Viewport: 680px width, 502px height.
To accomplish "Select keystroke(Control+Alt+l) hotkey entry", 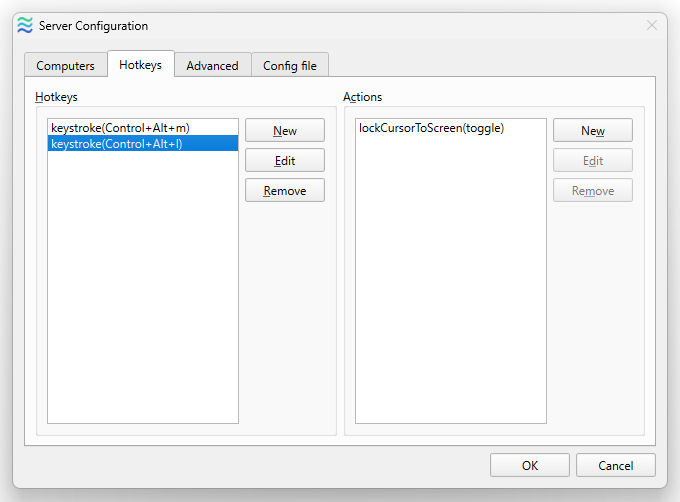I will [143, 143].
